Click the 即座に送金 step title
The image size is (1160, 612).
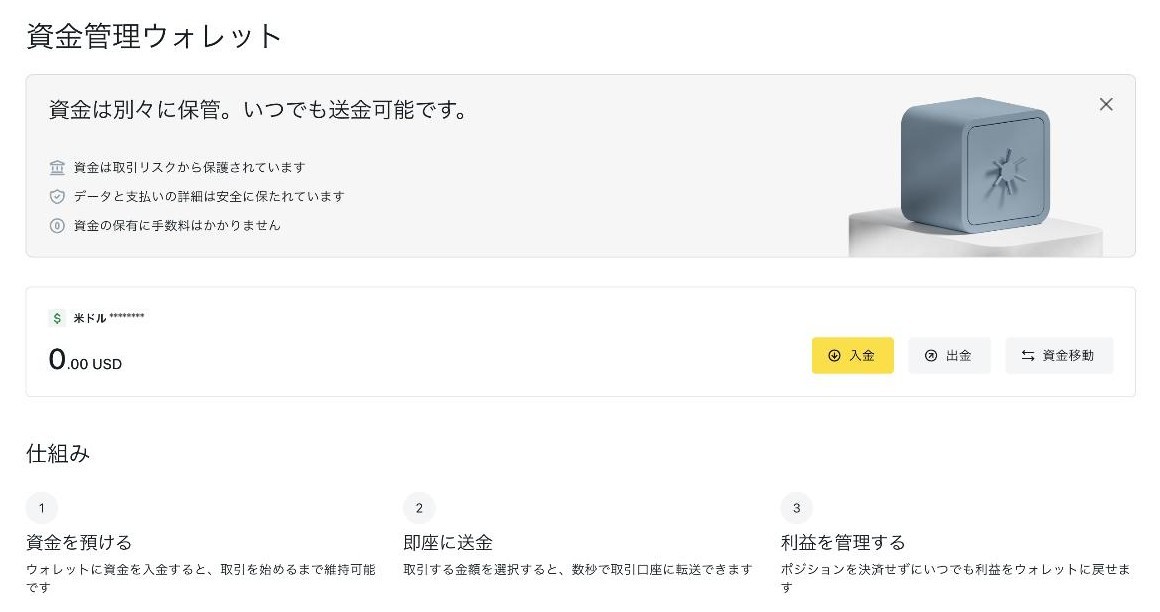pos(448,542)
